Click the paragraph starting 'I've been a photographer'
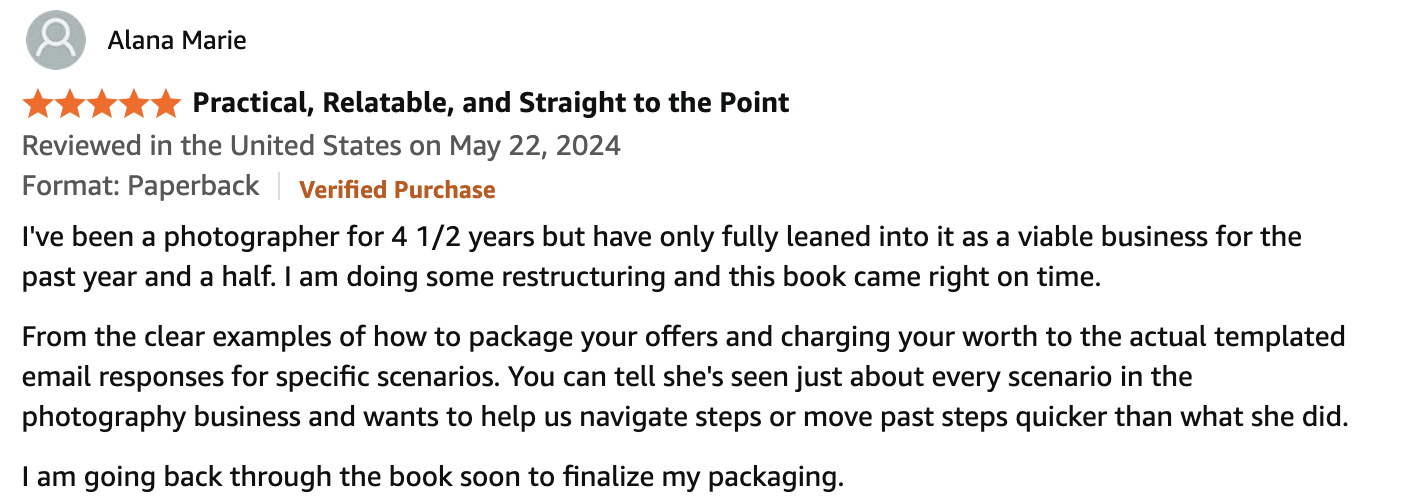Screen dimensions: 1422x502 click(662, 257)
